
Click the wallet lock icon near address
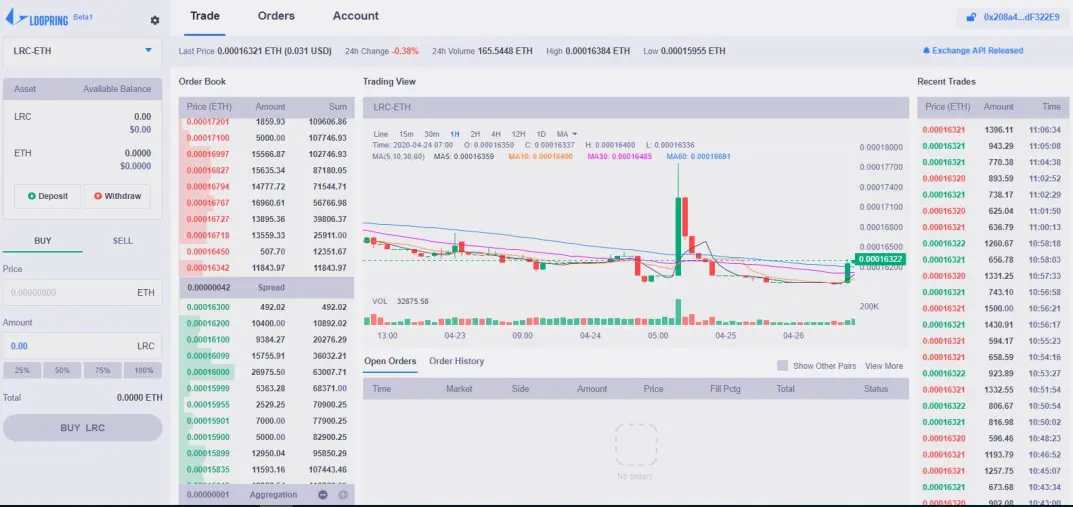[970, 17]
